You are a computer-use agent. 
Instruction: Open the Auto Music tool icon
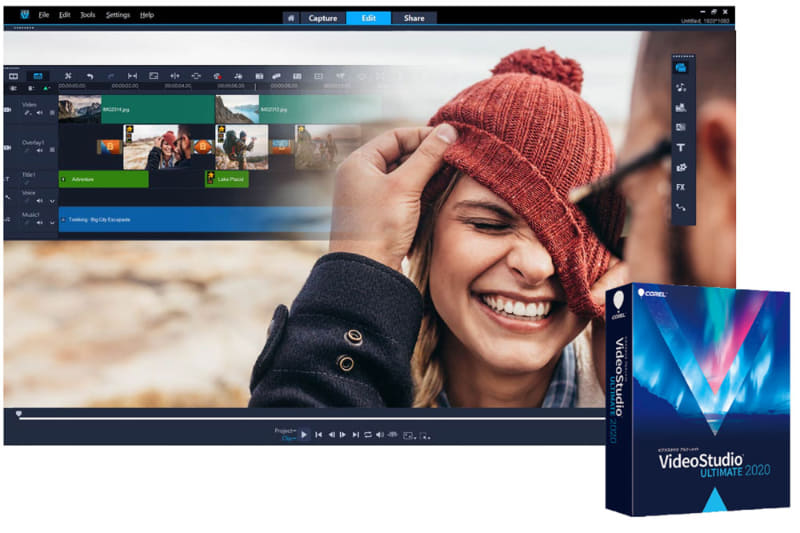[x=238, y=76]
